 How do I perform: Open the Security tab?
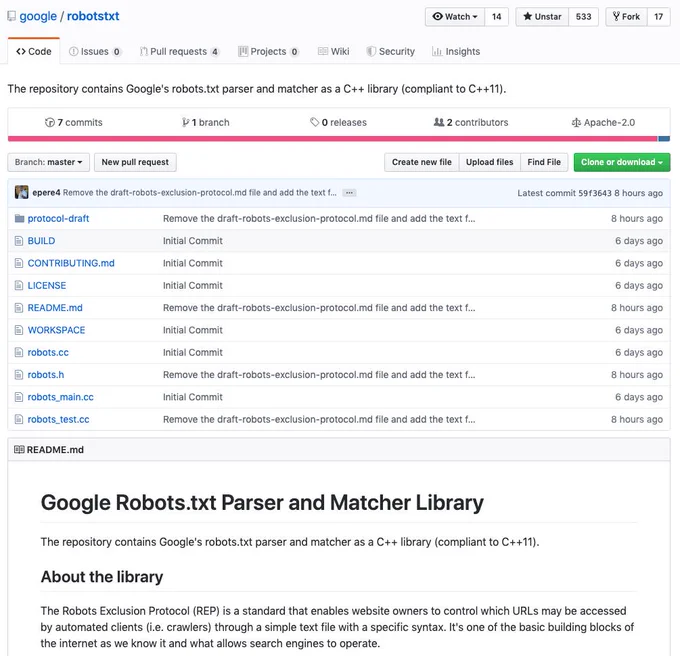click(391, 51)
